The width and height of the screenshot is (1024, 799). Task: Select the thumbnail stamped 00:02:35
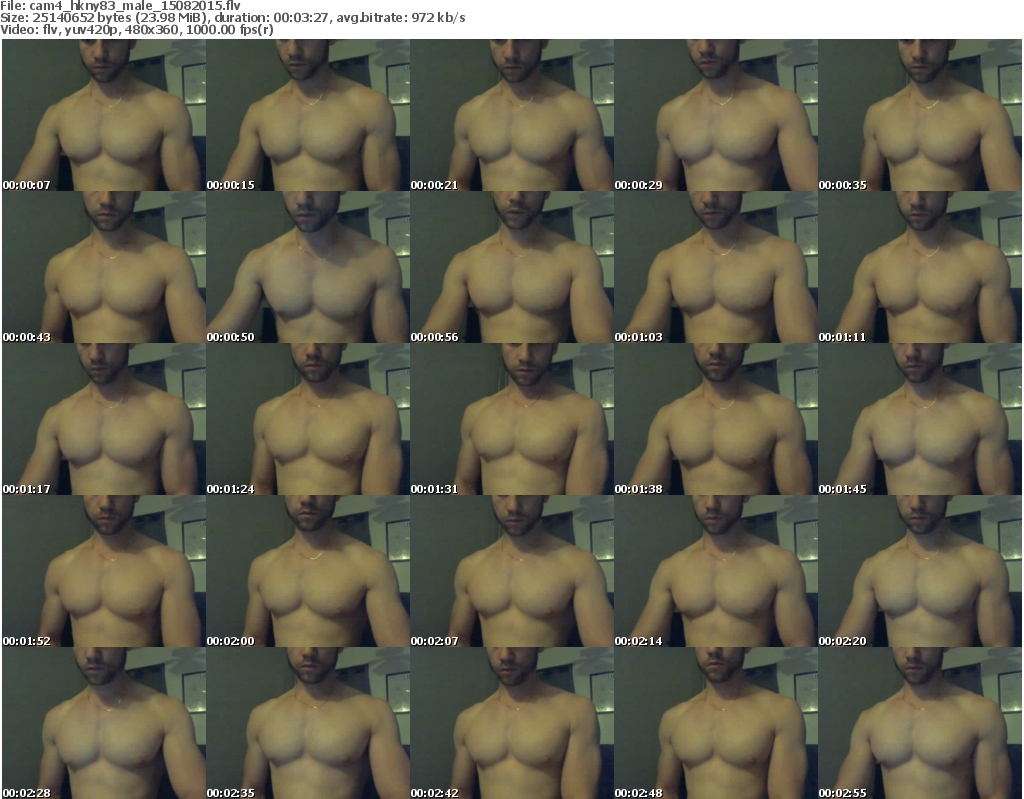click(x=308, y=723)
